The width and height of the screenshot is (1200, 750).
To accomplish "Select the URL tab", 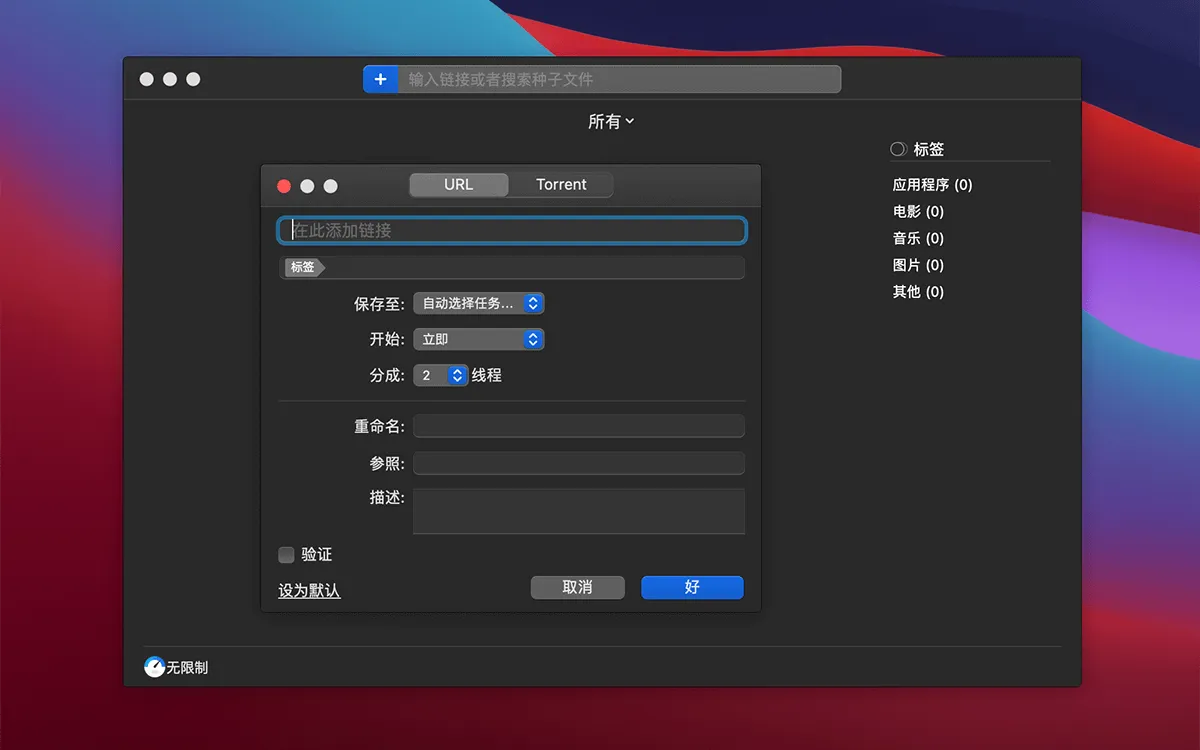I will pos(459,185).
